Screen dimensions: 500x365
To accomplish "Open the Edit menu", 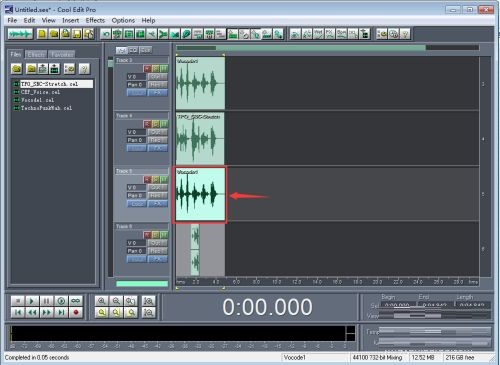I will pyautogui.click(x=29, y=20).
